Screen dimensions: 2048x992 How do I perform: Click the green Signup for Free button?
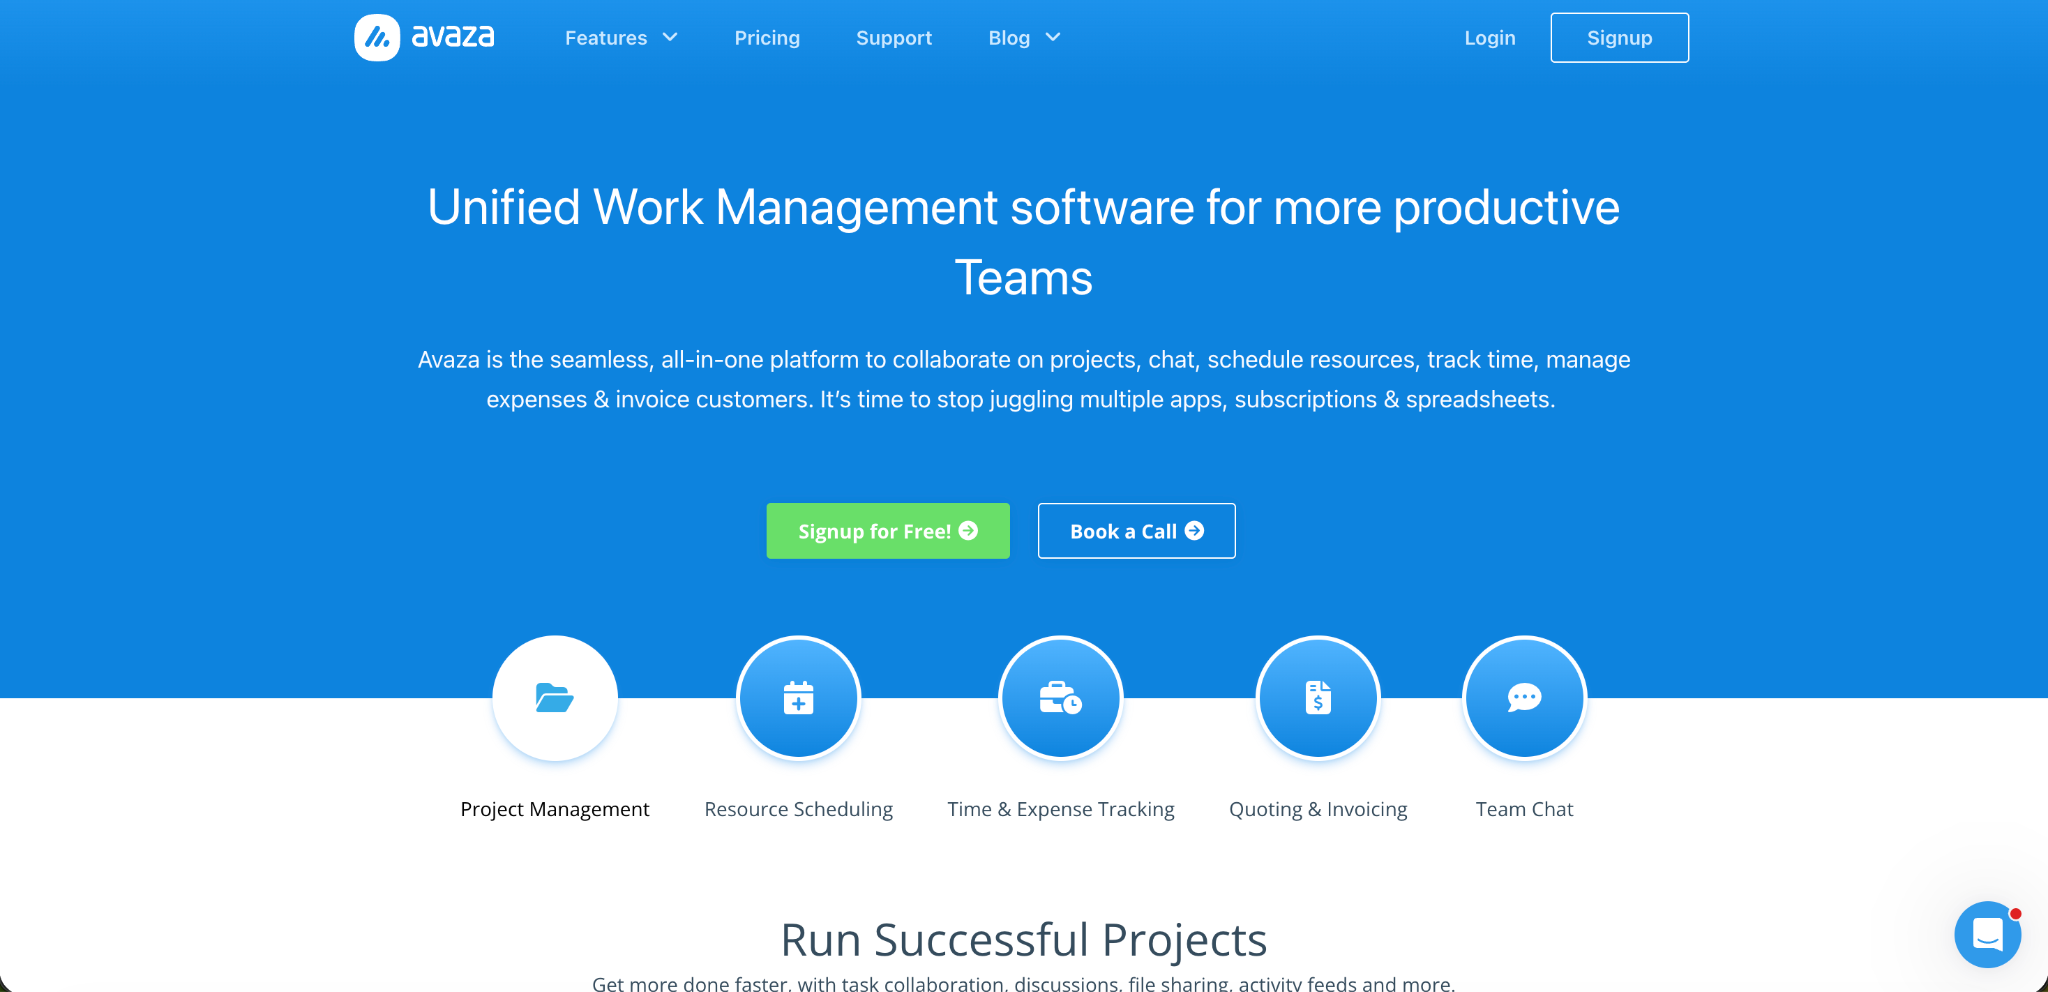tap(888, 531)
